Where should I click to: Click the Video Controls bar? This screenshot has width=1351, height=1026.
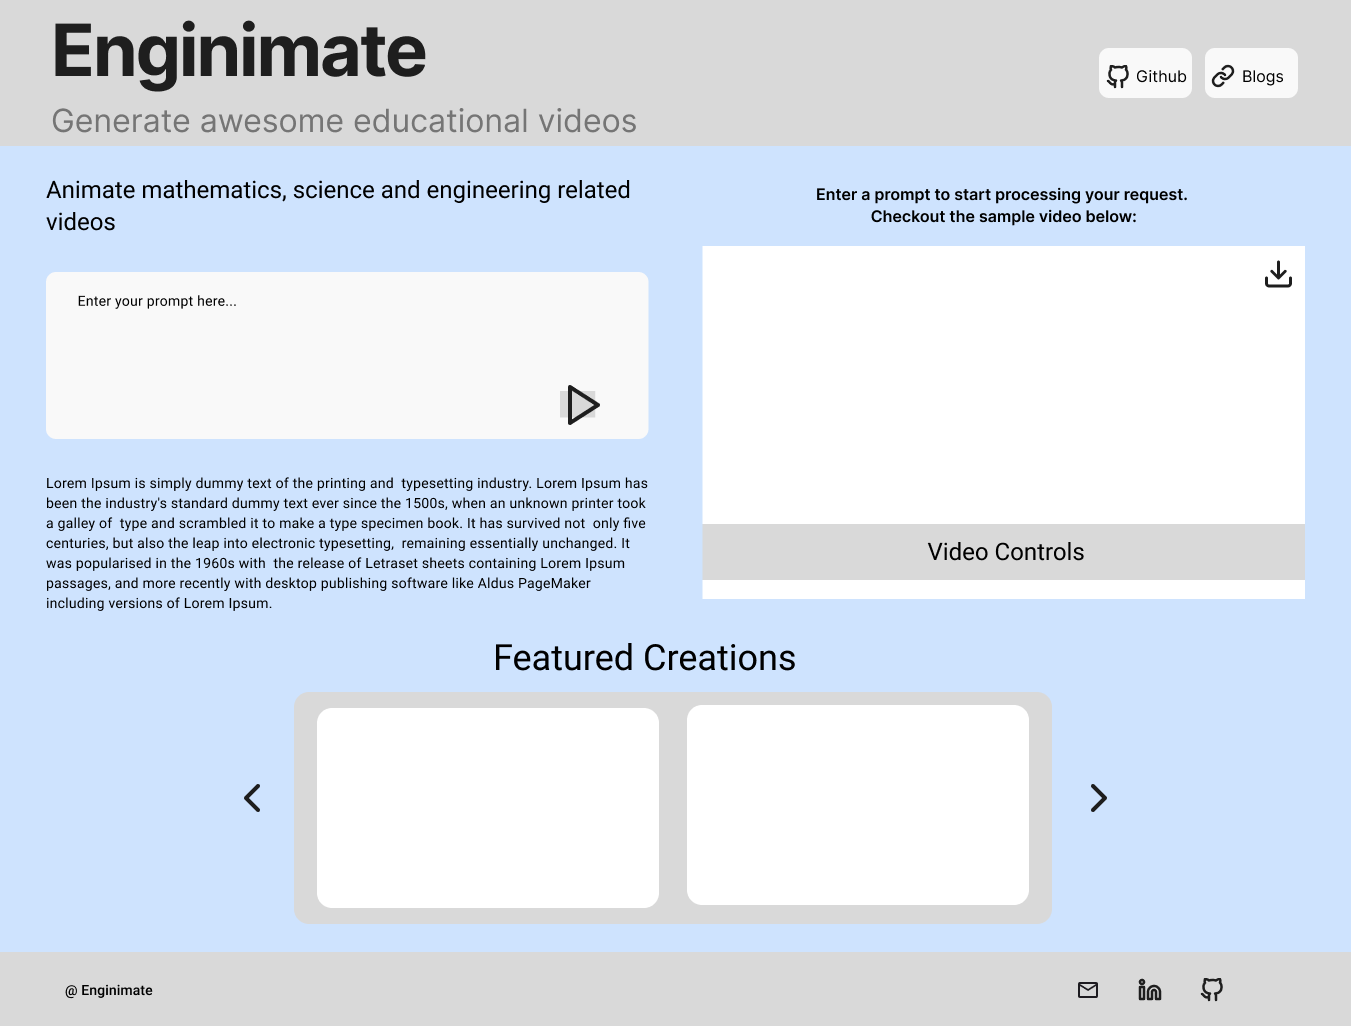[x=1004, y=552]
